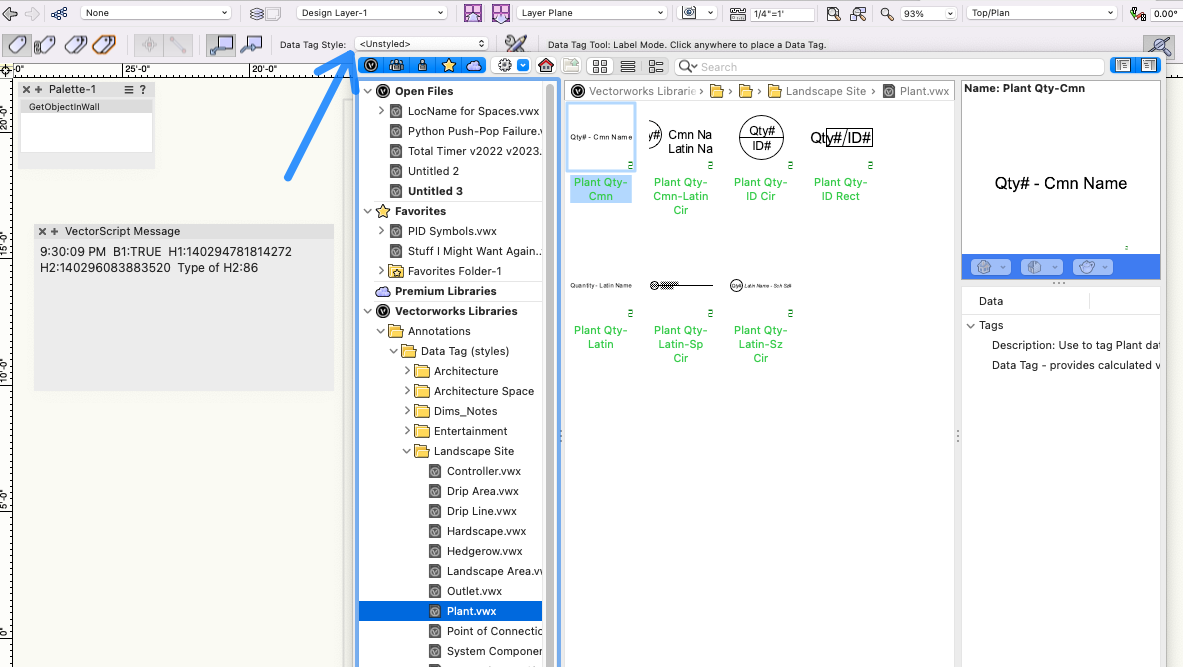Click the Vectorworks Libraries circle-V filter icon

370,66
